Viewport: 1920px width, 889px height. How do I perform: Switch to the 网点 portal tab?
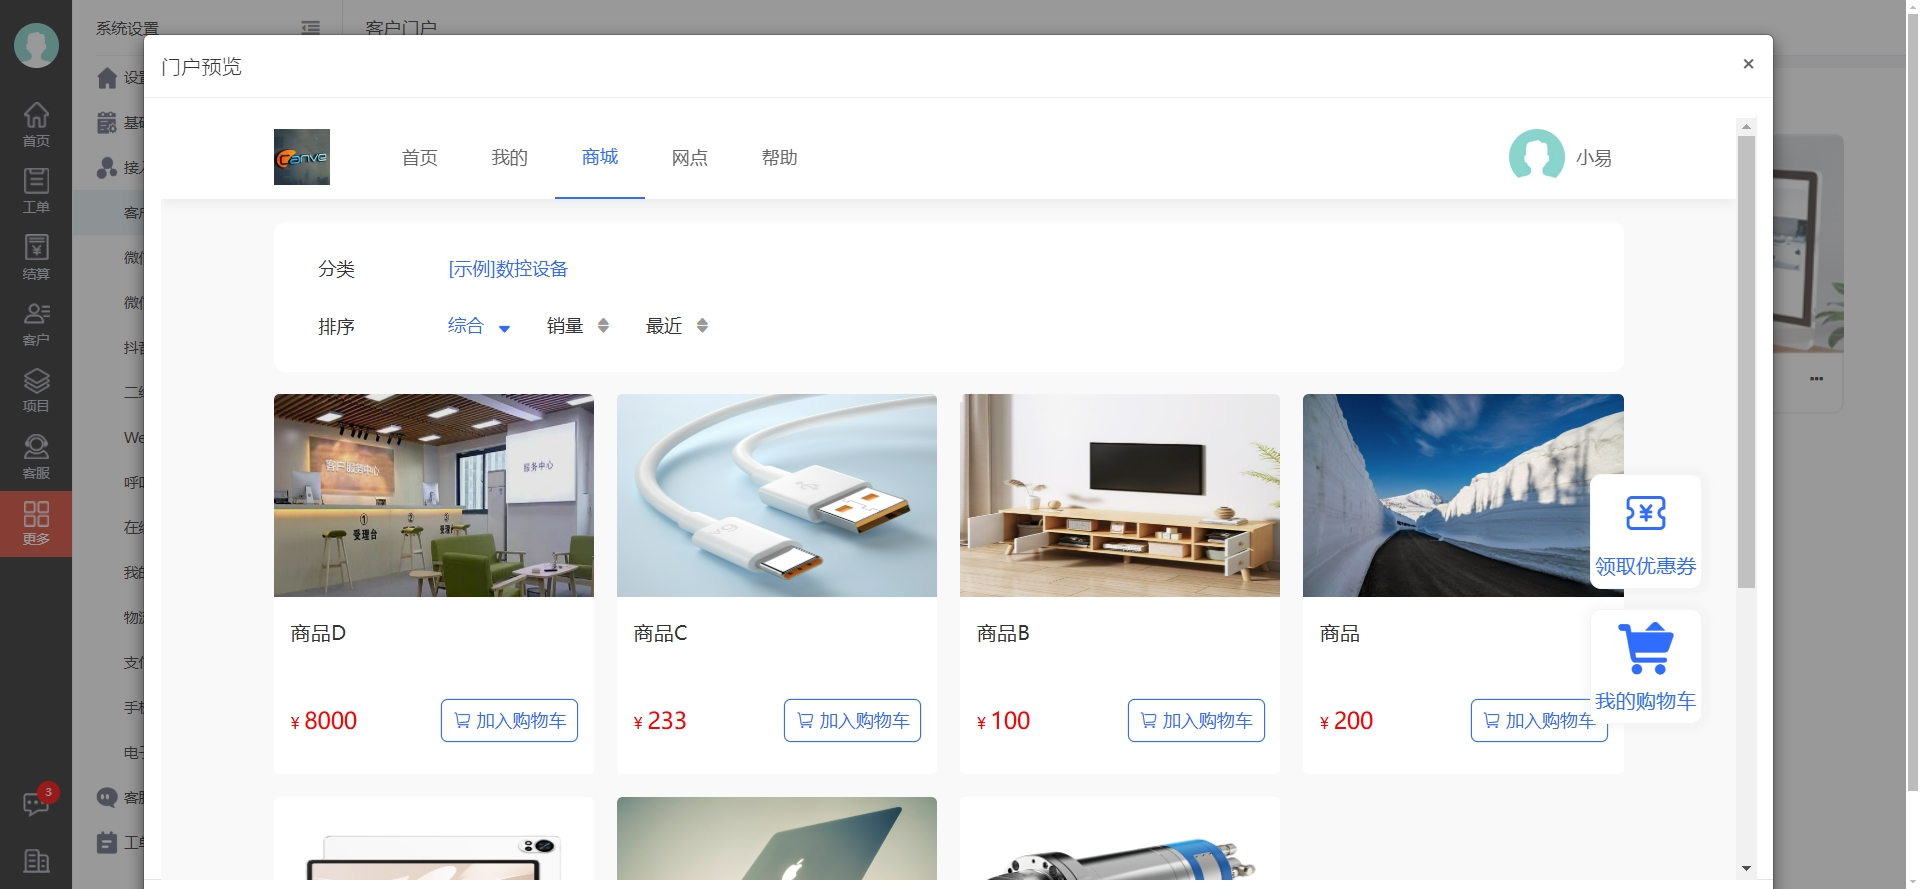point(690,158)
